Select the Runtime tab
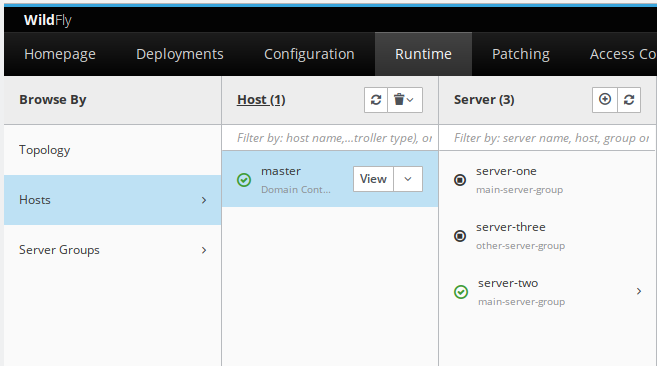This screenshot has width=657, height=366. (x=423, y=54)
